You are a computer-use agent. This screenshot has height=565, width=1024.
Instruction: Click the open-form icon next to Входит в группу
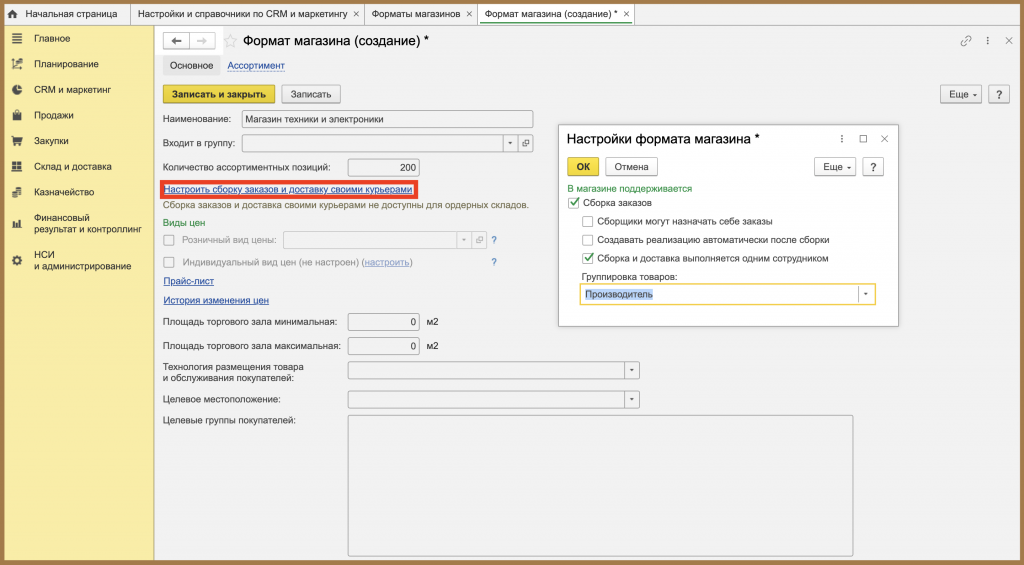(x=526, y=143)
